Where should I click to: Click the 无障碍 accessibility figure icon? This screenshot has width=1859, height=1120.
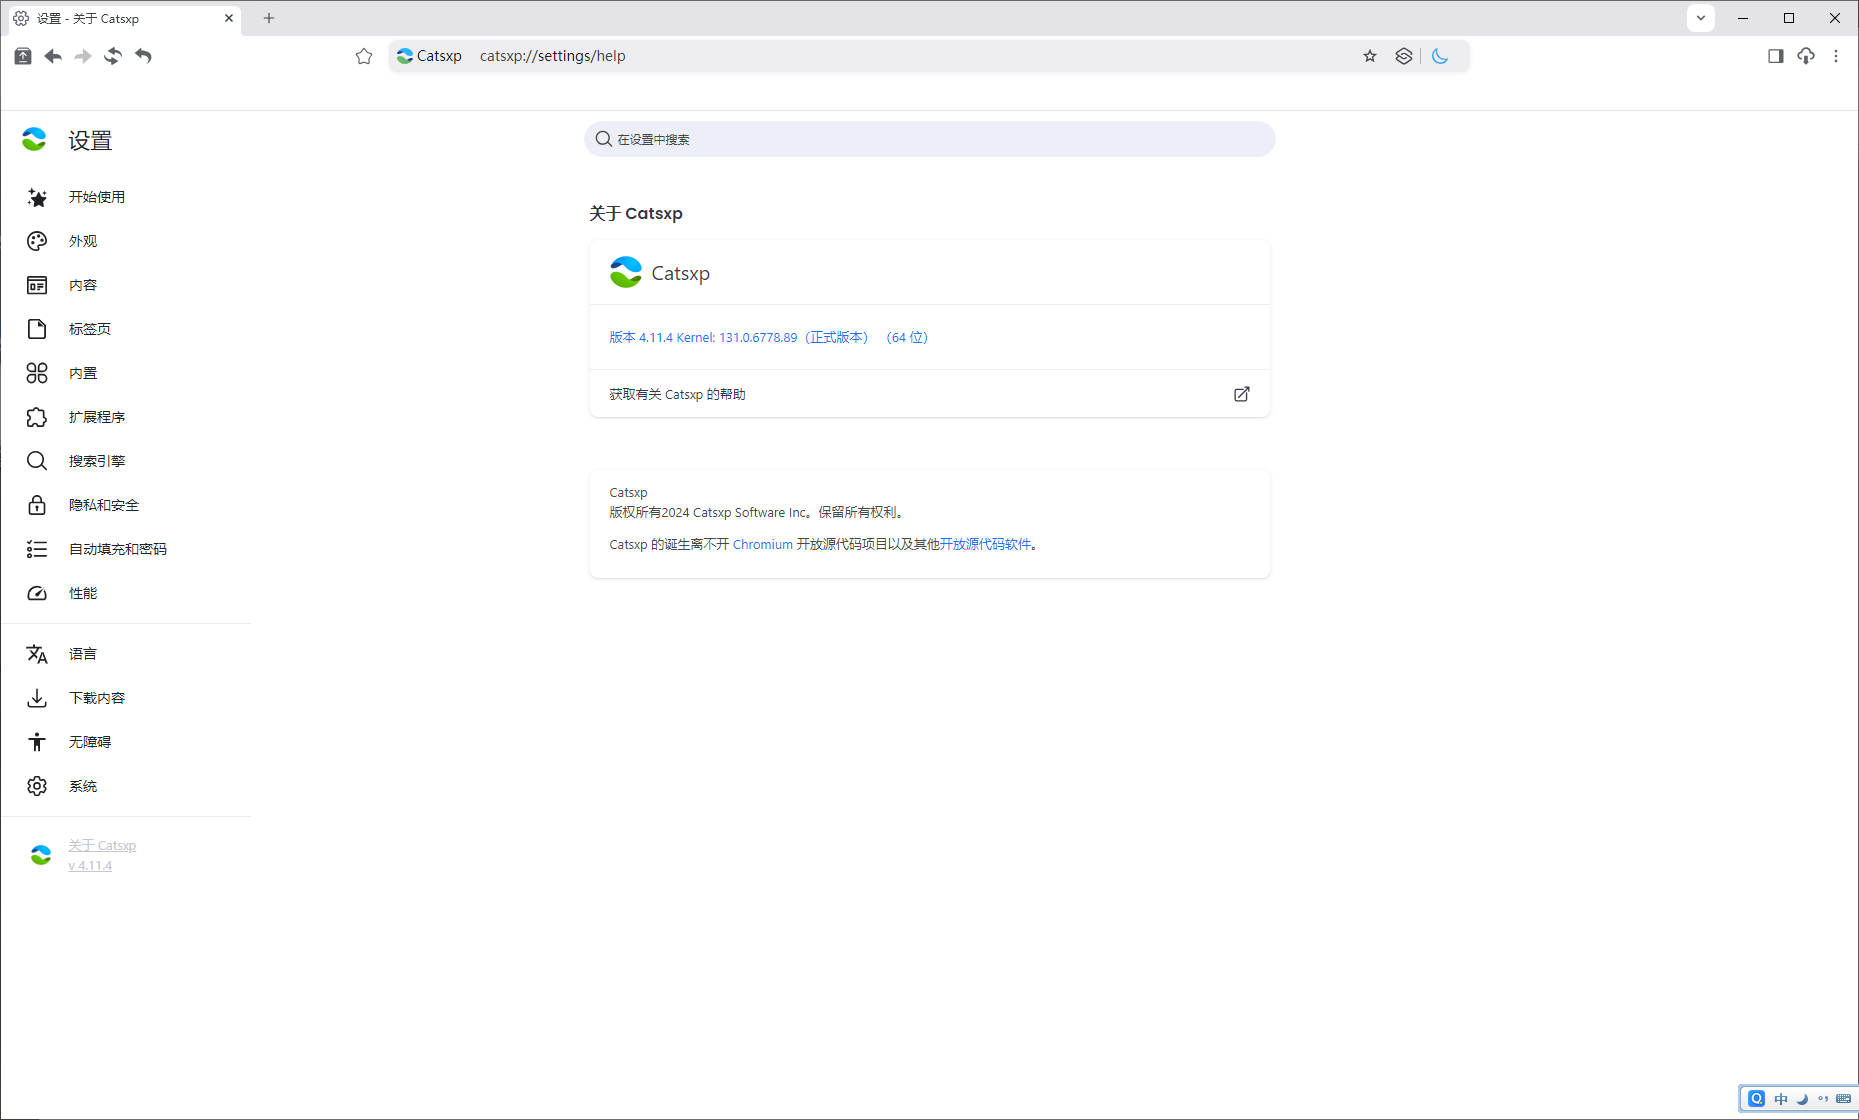37,742
